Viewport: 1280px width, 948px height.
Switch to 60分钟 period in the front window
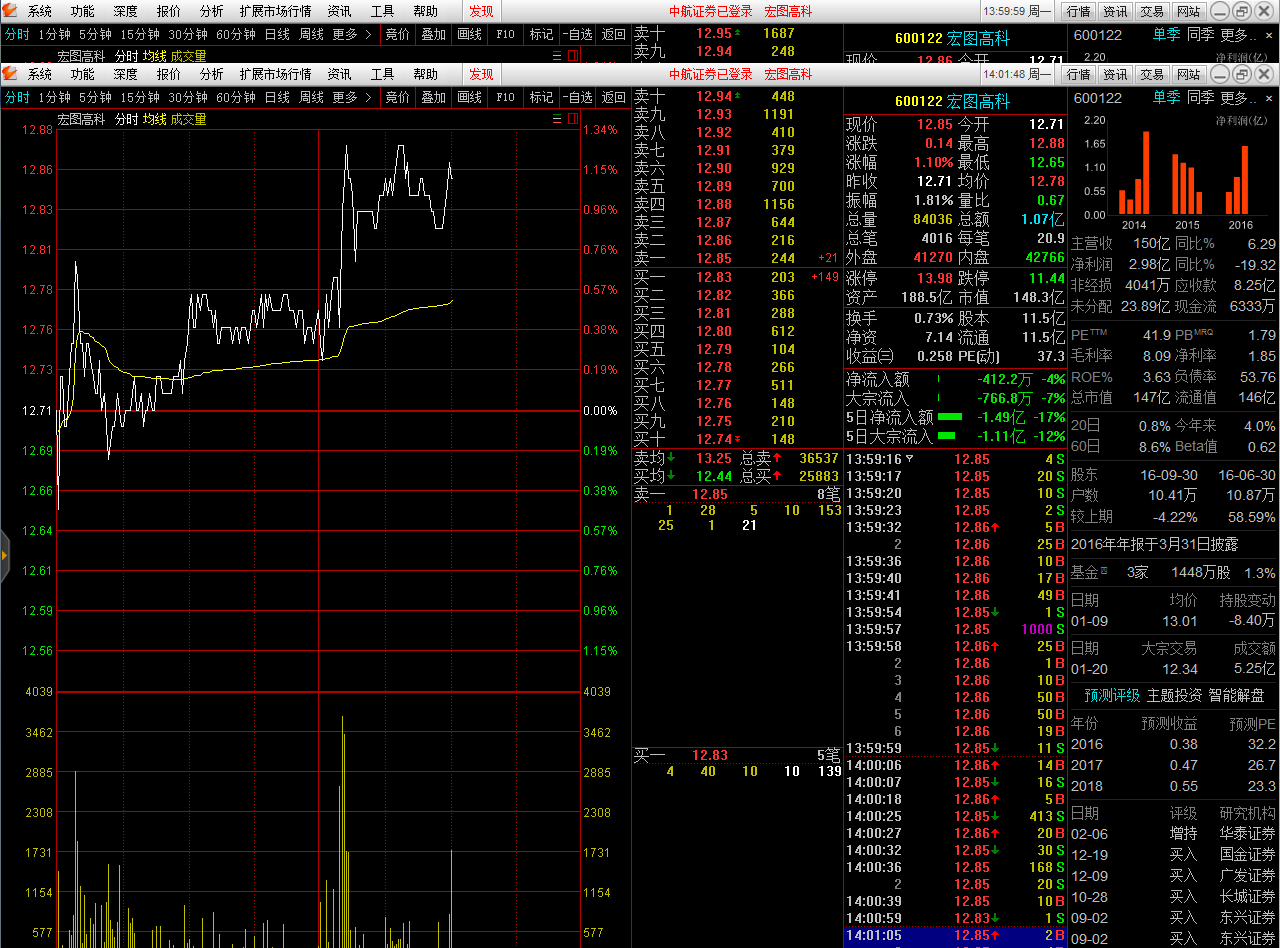[236, 97]
